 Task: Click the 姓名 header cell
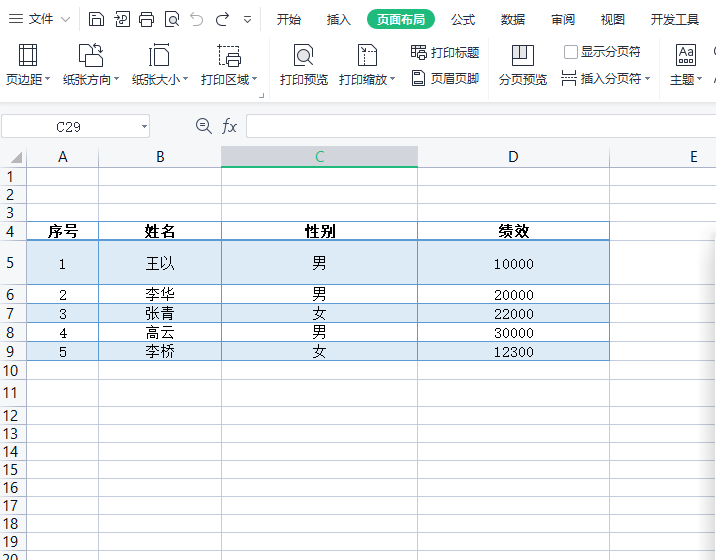[x=160, y=231]
